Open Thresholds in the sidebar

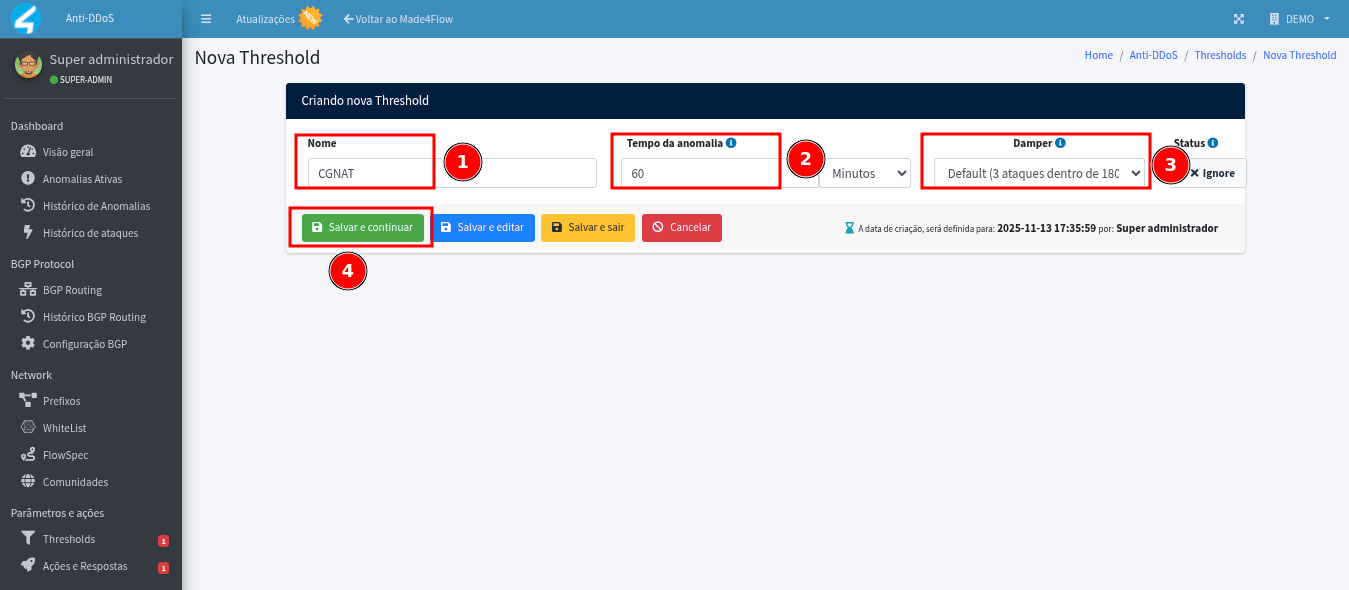(x=69, y=539)
